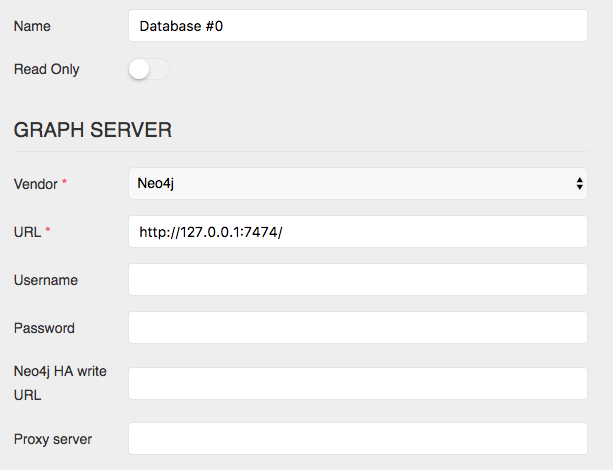
Task: Click the Vendor label text
Action: (x=36, y=184)
